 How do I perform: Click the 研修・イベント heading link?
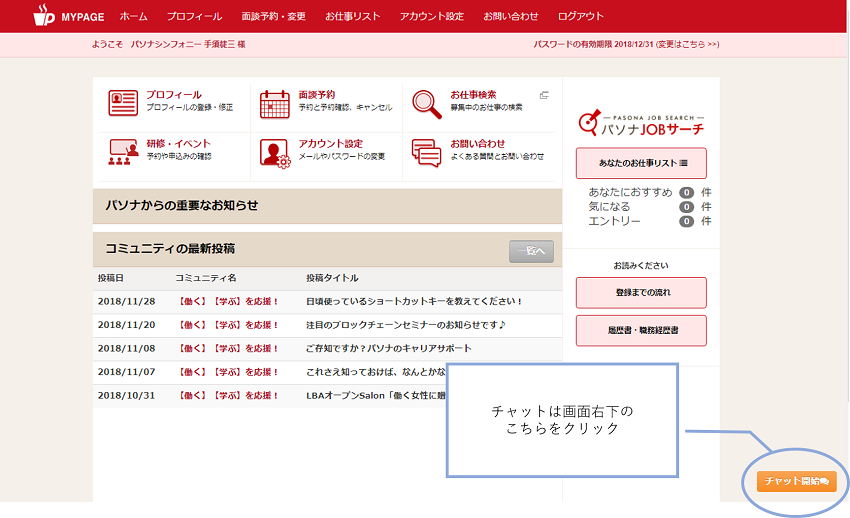point(178,144)
